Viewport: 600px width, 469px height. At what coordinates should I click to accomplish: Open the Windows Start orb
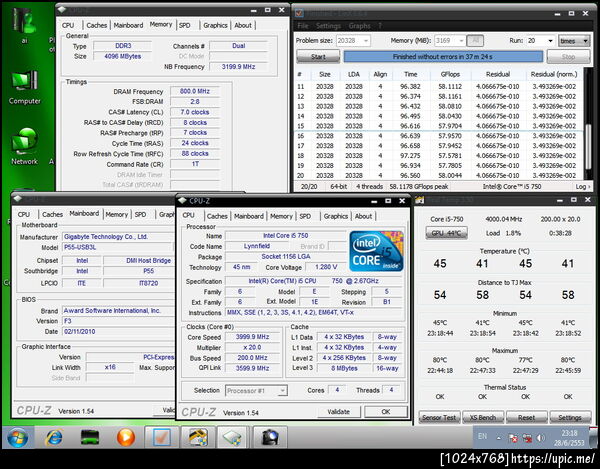pyautogui.click(x=17, y=437)
